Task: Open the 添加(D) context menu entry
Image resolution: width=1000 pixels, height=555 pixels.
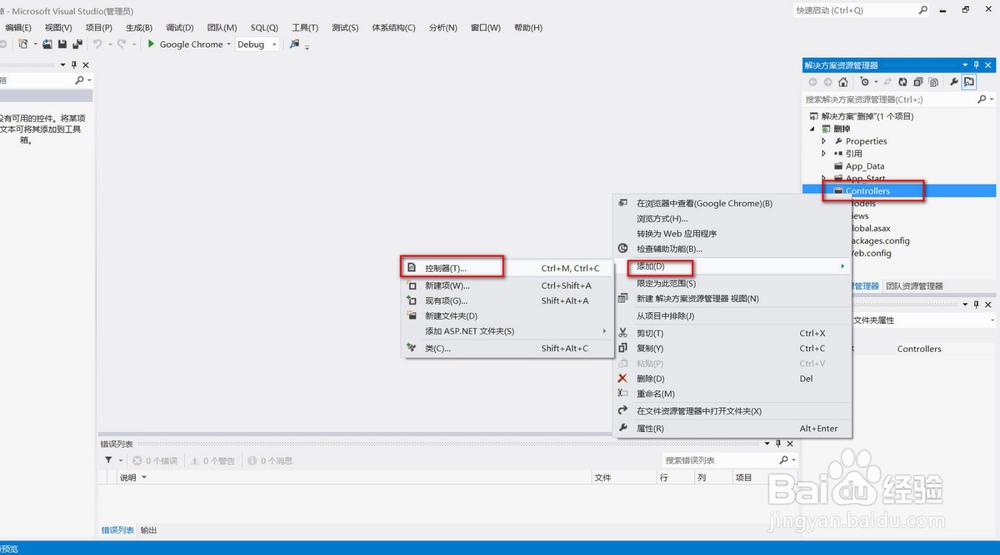Action: tap(732, 266)
